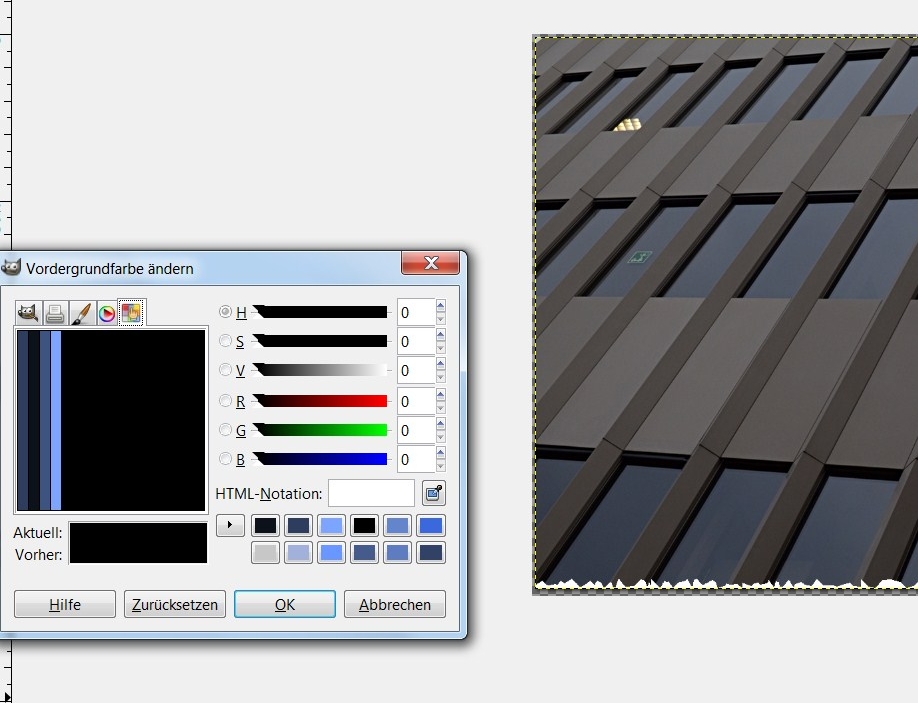The height and width of the screenshot is (703, 918).
Task: Click the current color preview (Aktuell)
Action: 138,533
